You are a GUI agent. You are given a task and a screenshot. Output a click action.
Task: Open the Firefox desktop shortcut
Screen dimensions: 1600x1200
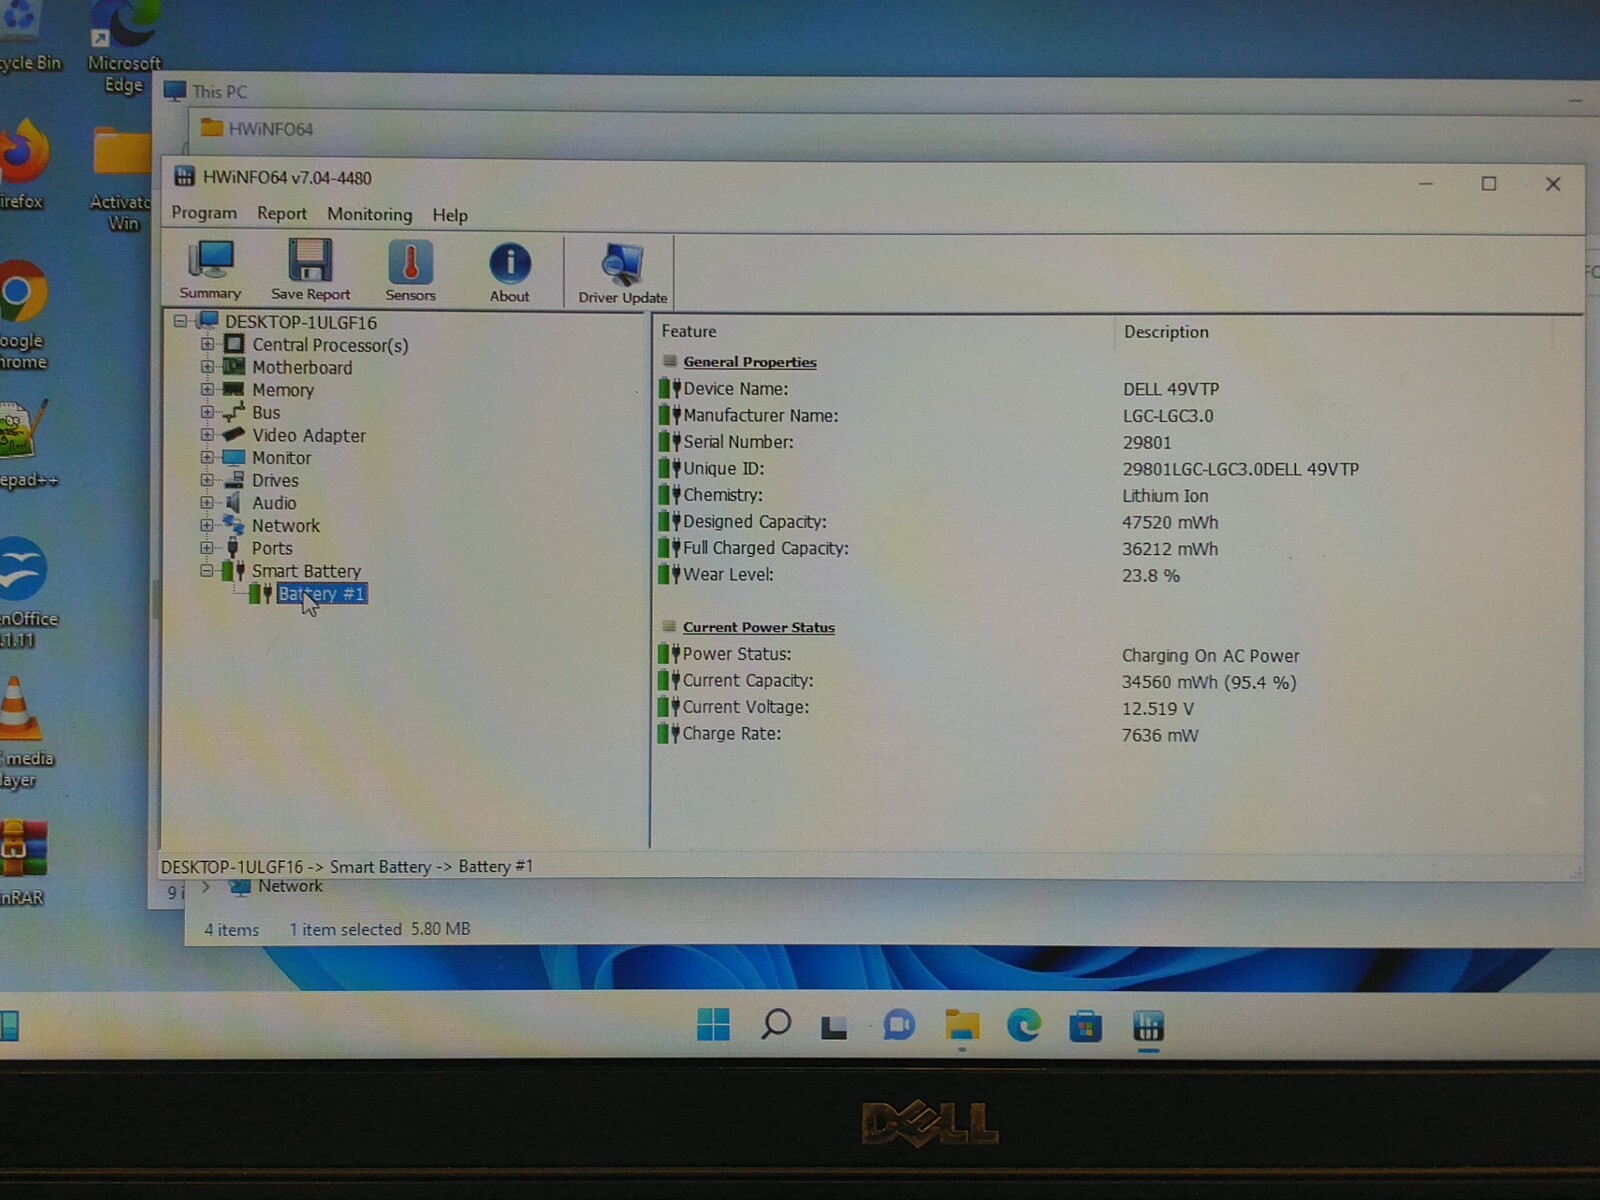(22, 165)
